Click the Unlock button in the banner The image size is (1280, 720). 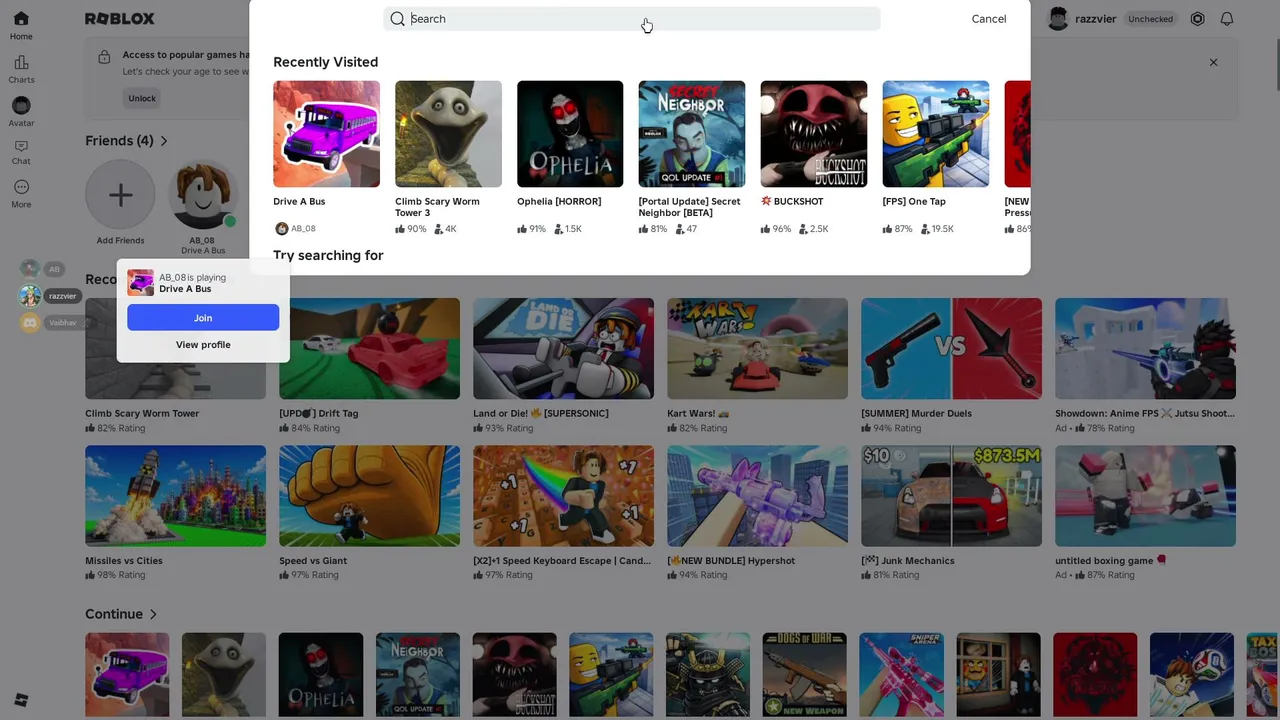142,98
